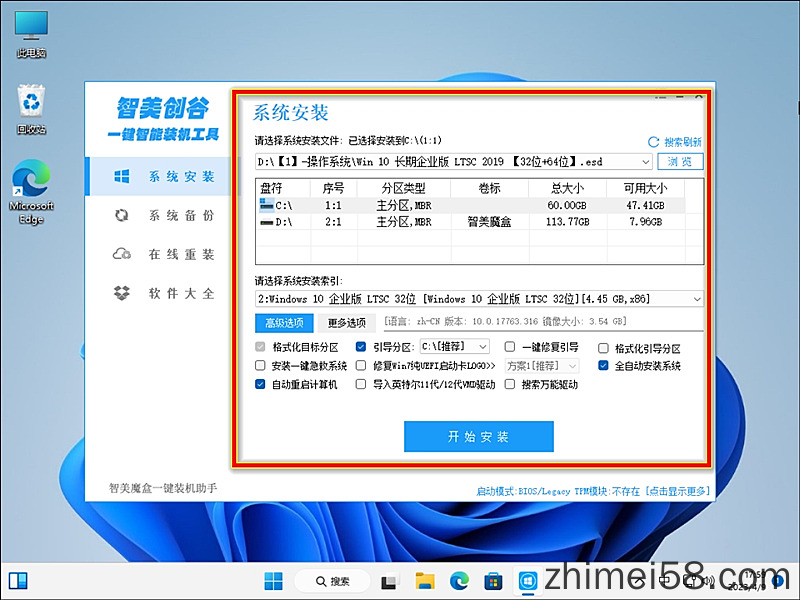The image size is (800, 600).
Task: Switch to the 更多选项 tab
Action: coord(346,322)
